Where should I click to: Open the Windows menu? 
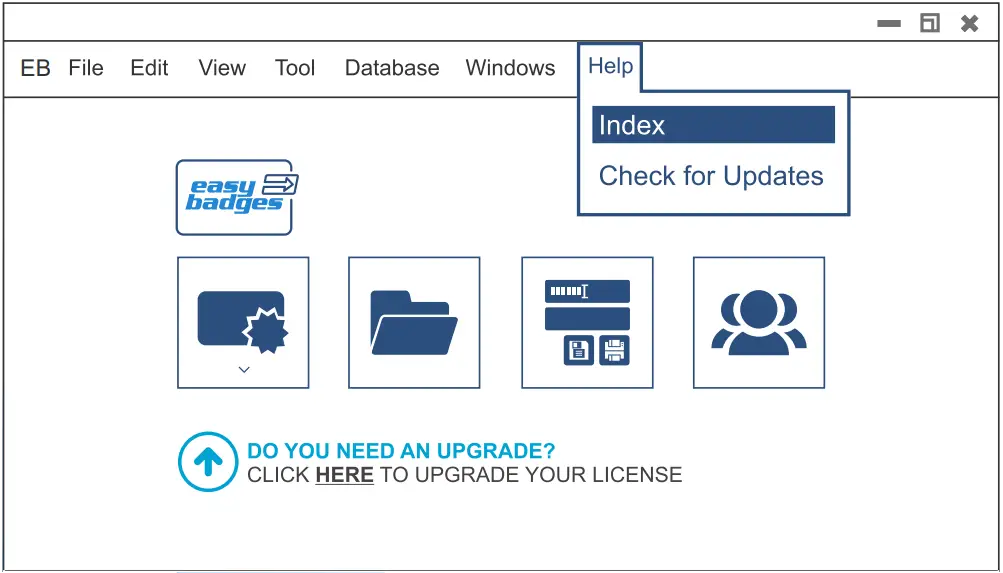coord(510,68)
